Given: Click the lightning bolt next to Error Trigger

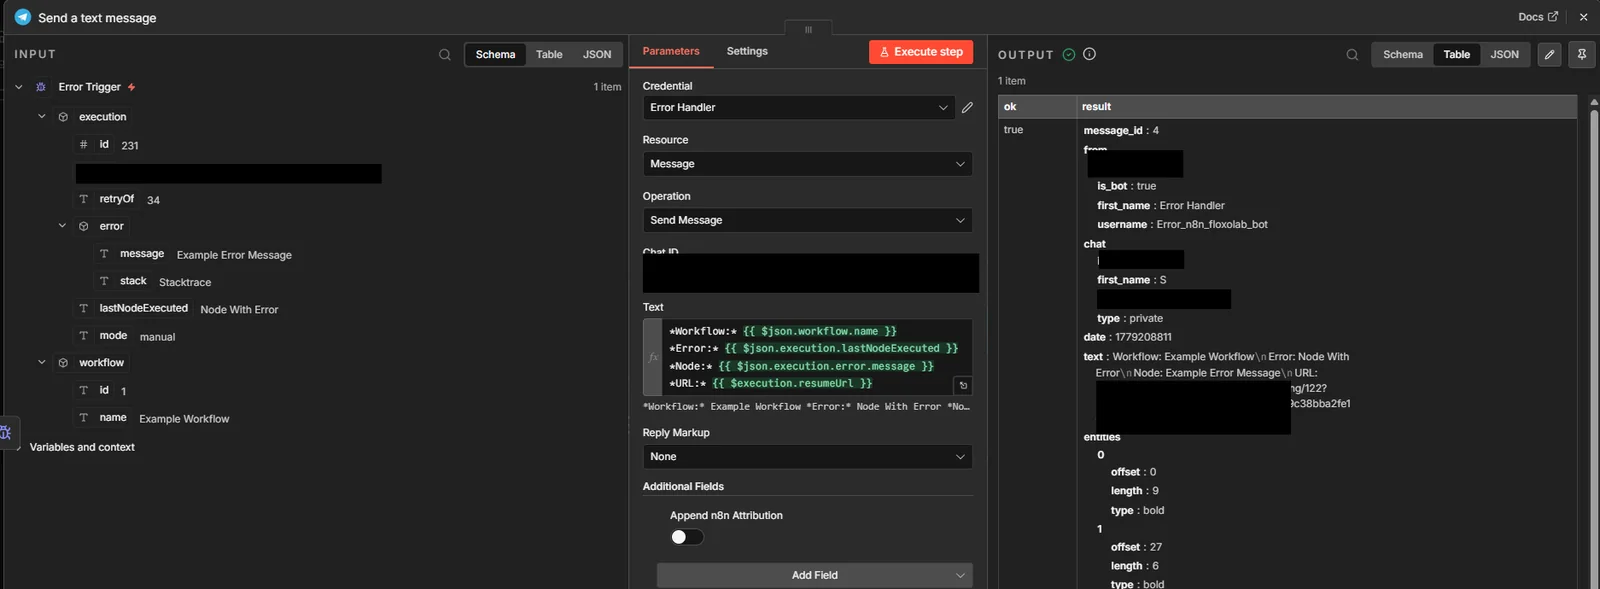Looking at the screenshot, I should 131,87.
